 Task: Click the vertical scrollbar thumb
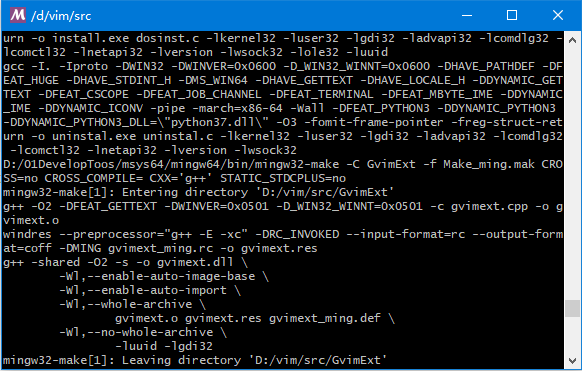[572, 308]
